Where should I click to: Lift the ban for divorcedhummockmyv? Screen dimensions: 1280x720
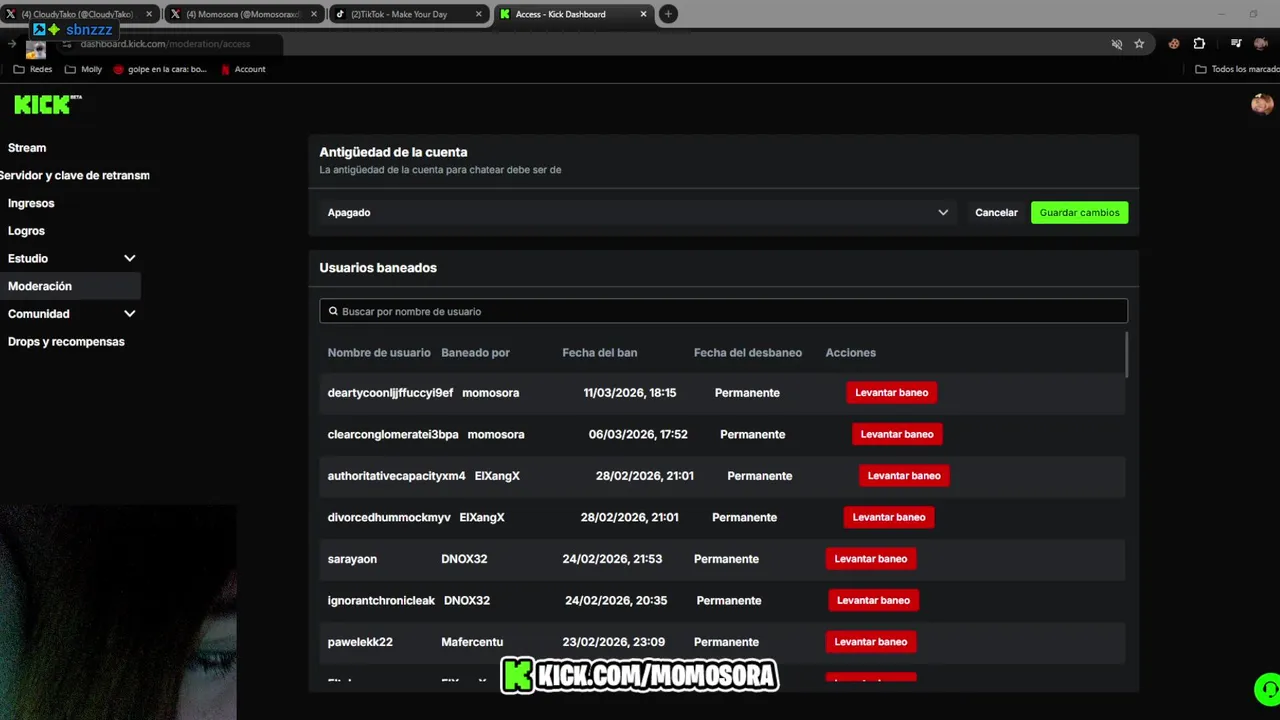[x=889, y=517]
